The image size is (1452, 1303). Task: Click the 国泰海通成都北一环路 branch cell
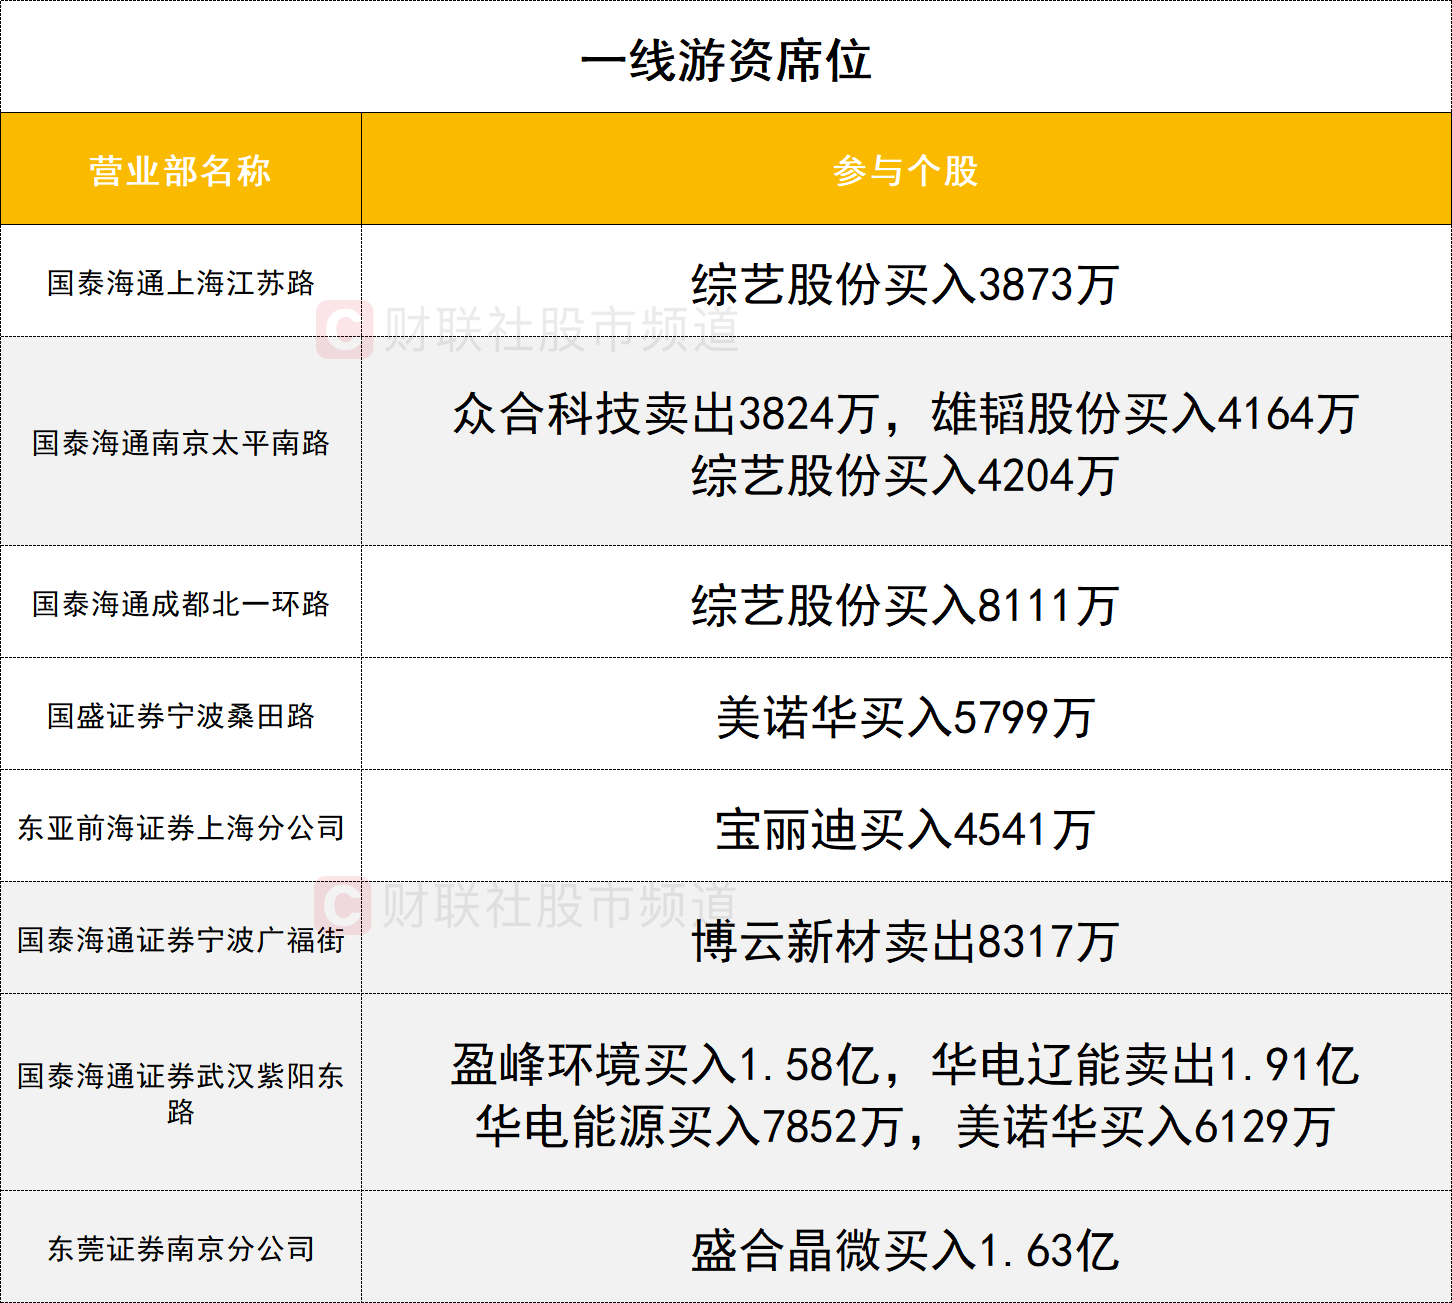point(180,604)
